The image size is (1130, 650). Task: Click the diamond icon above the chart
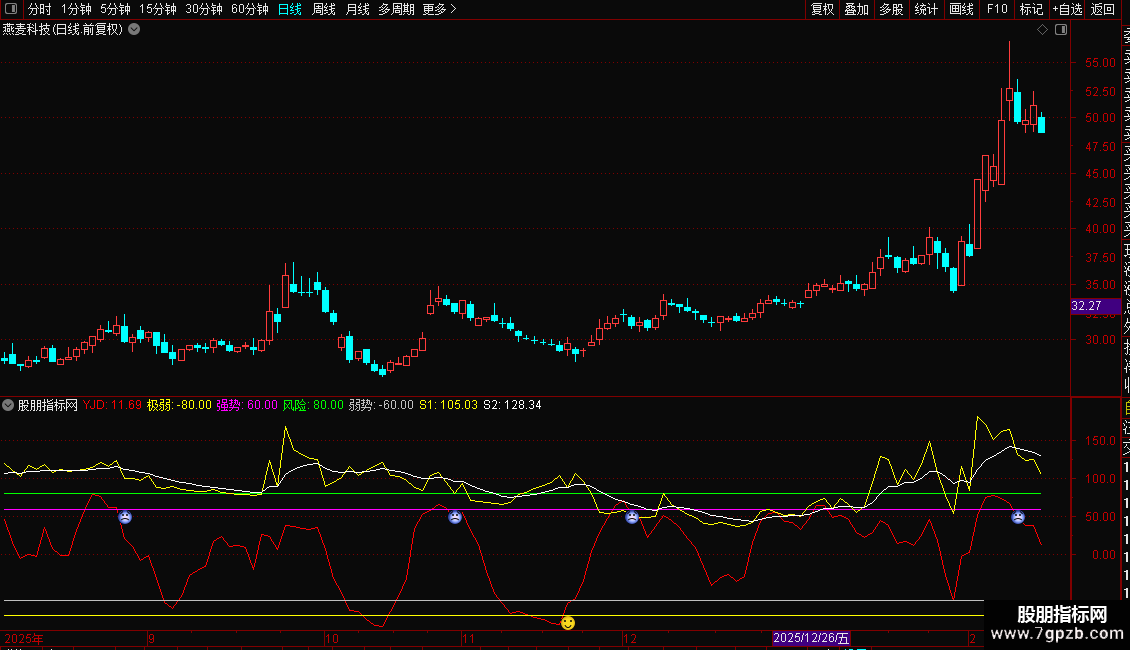click(x=1043, y=30)
